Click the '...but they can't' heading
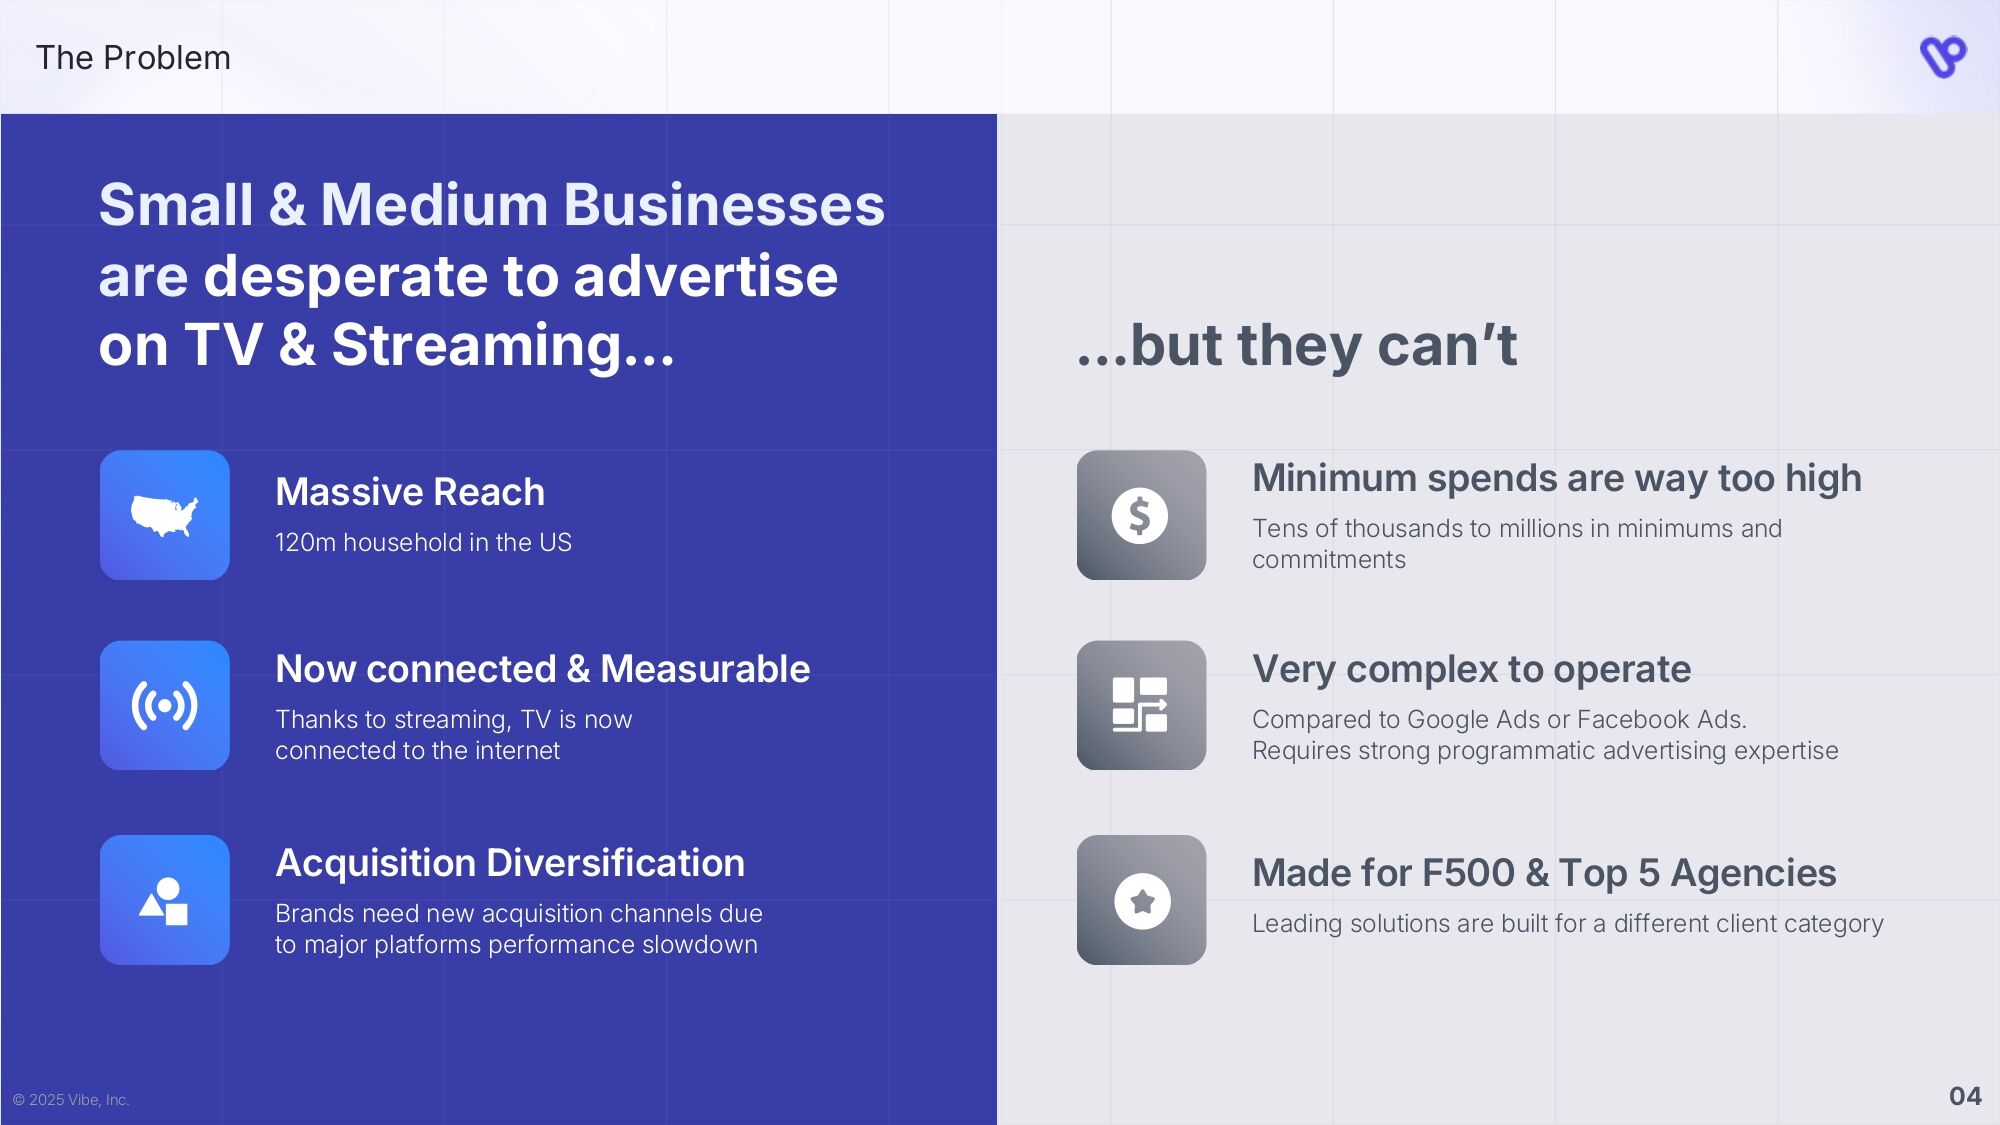The image size is (2000, 1125). (x=1297, y=348)
